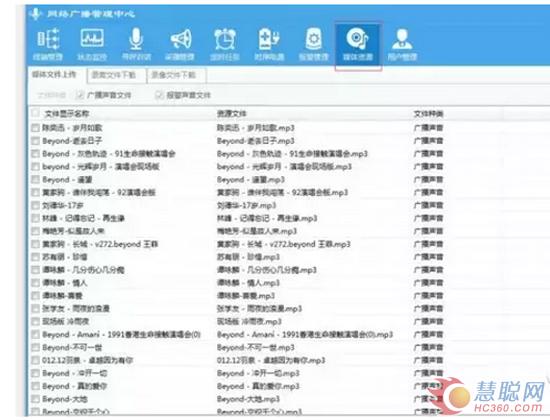Screen dimensions: 550x420
Task: Click 广播声音 type cell in Beyond-不可一世 row
Action: click(429, 347)
